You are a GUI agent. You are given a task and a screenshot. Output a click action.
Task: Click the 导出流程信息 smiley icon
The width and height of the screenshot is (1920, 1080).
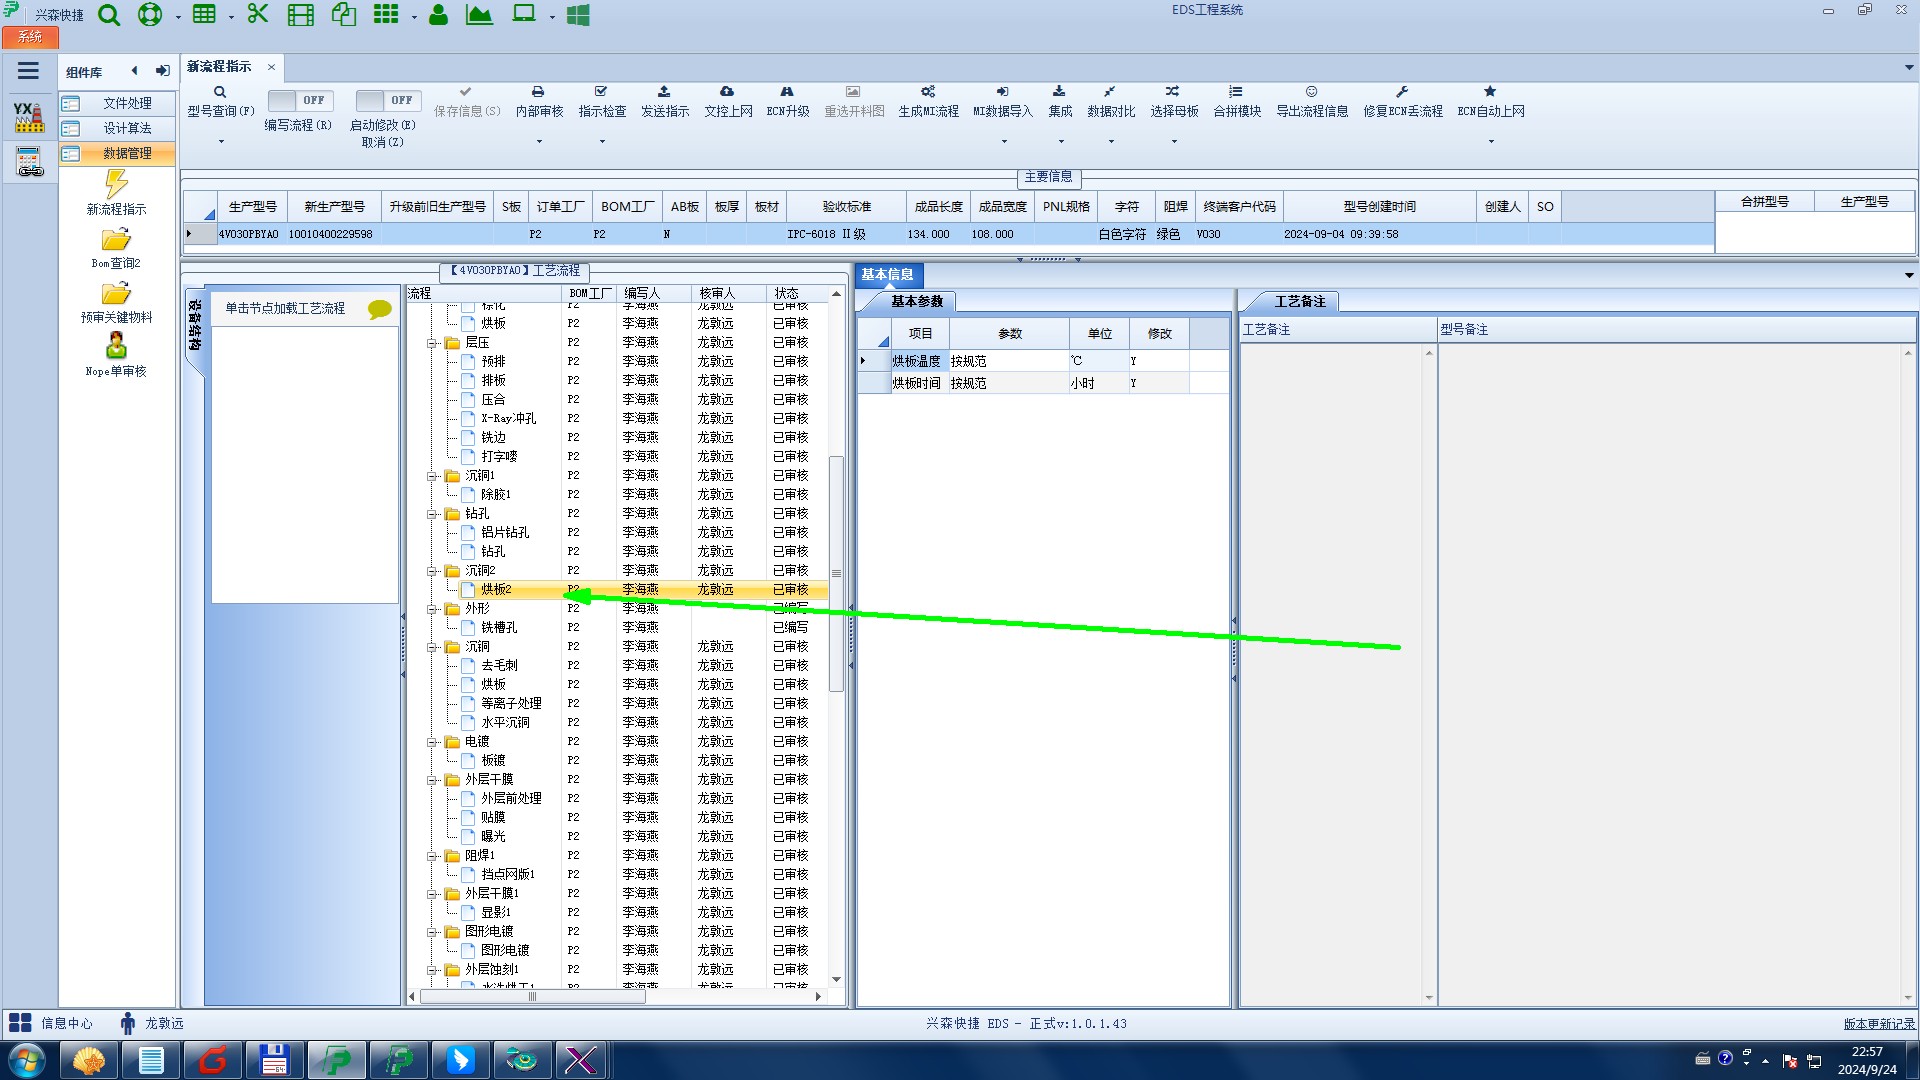tap(1311, 92)
